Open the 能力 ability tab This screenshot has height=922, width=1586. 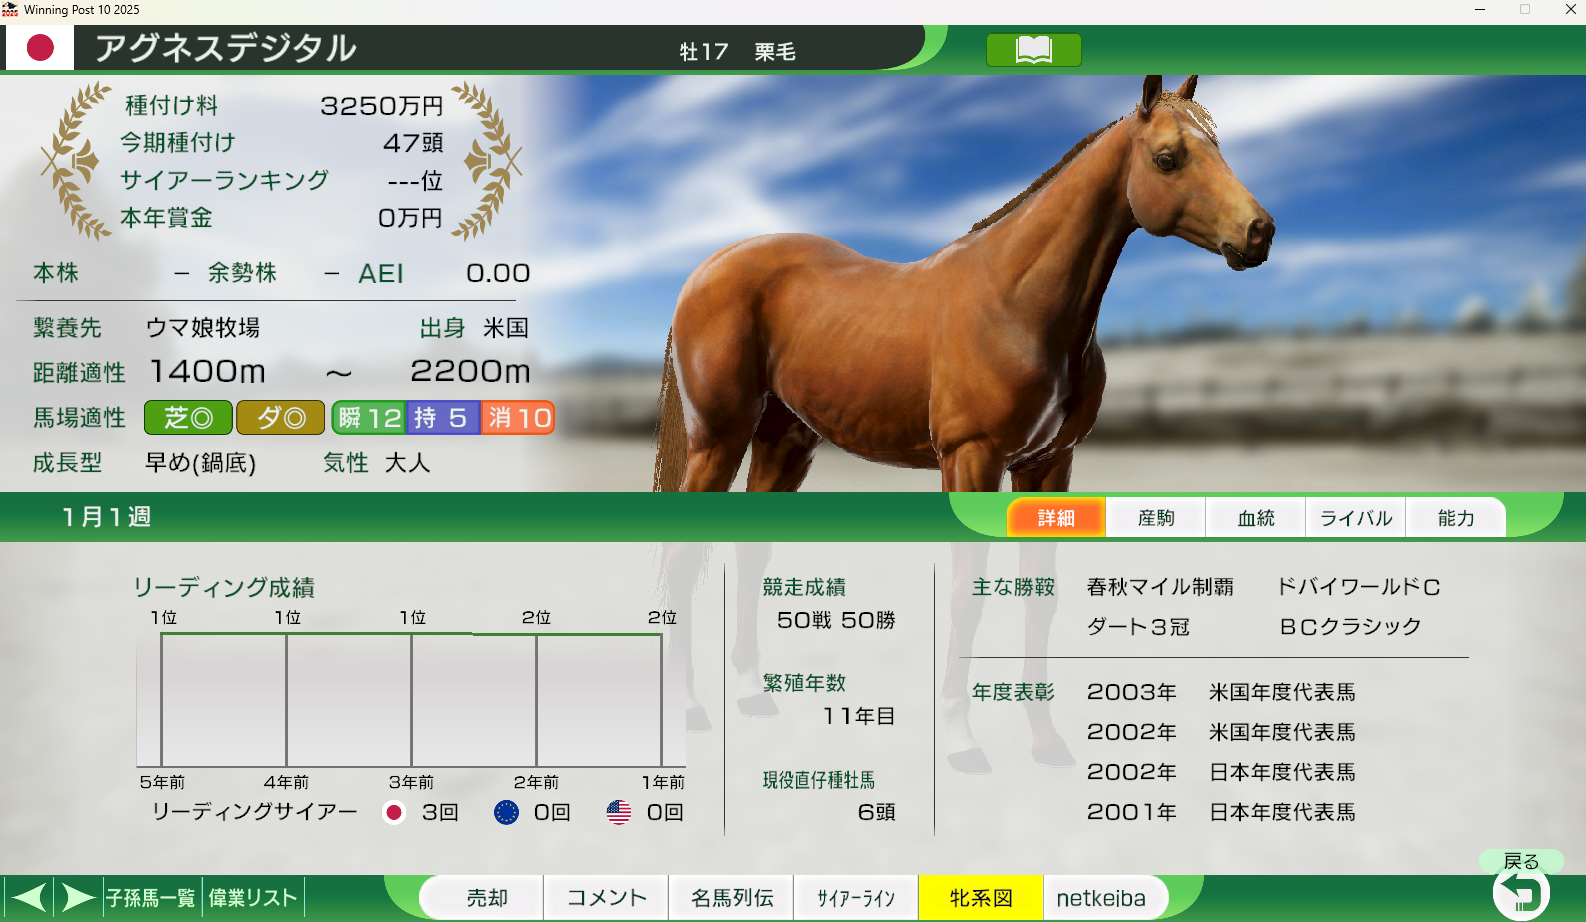(x=1456, y=518)
